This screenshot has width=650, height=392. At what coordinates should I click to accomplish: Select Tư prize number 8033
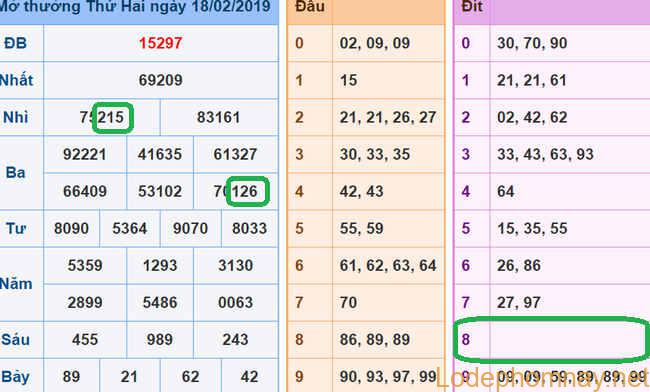(x=249, y=228)
